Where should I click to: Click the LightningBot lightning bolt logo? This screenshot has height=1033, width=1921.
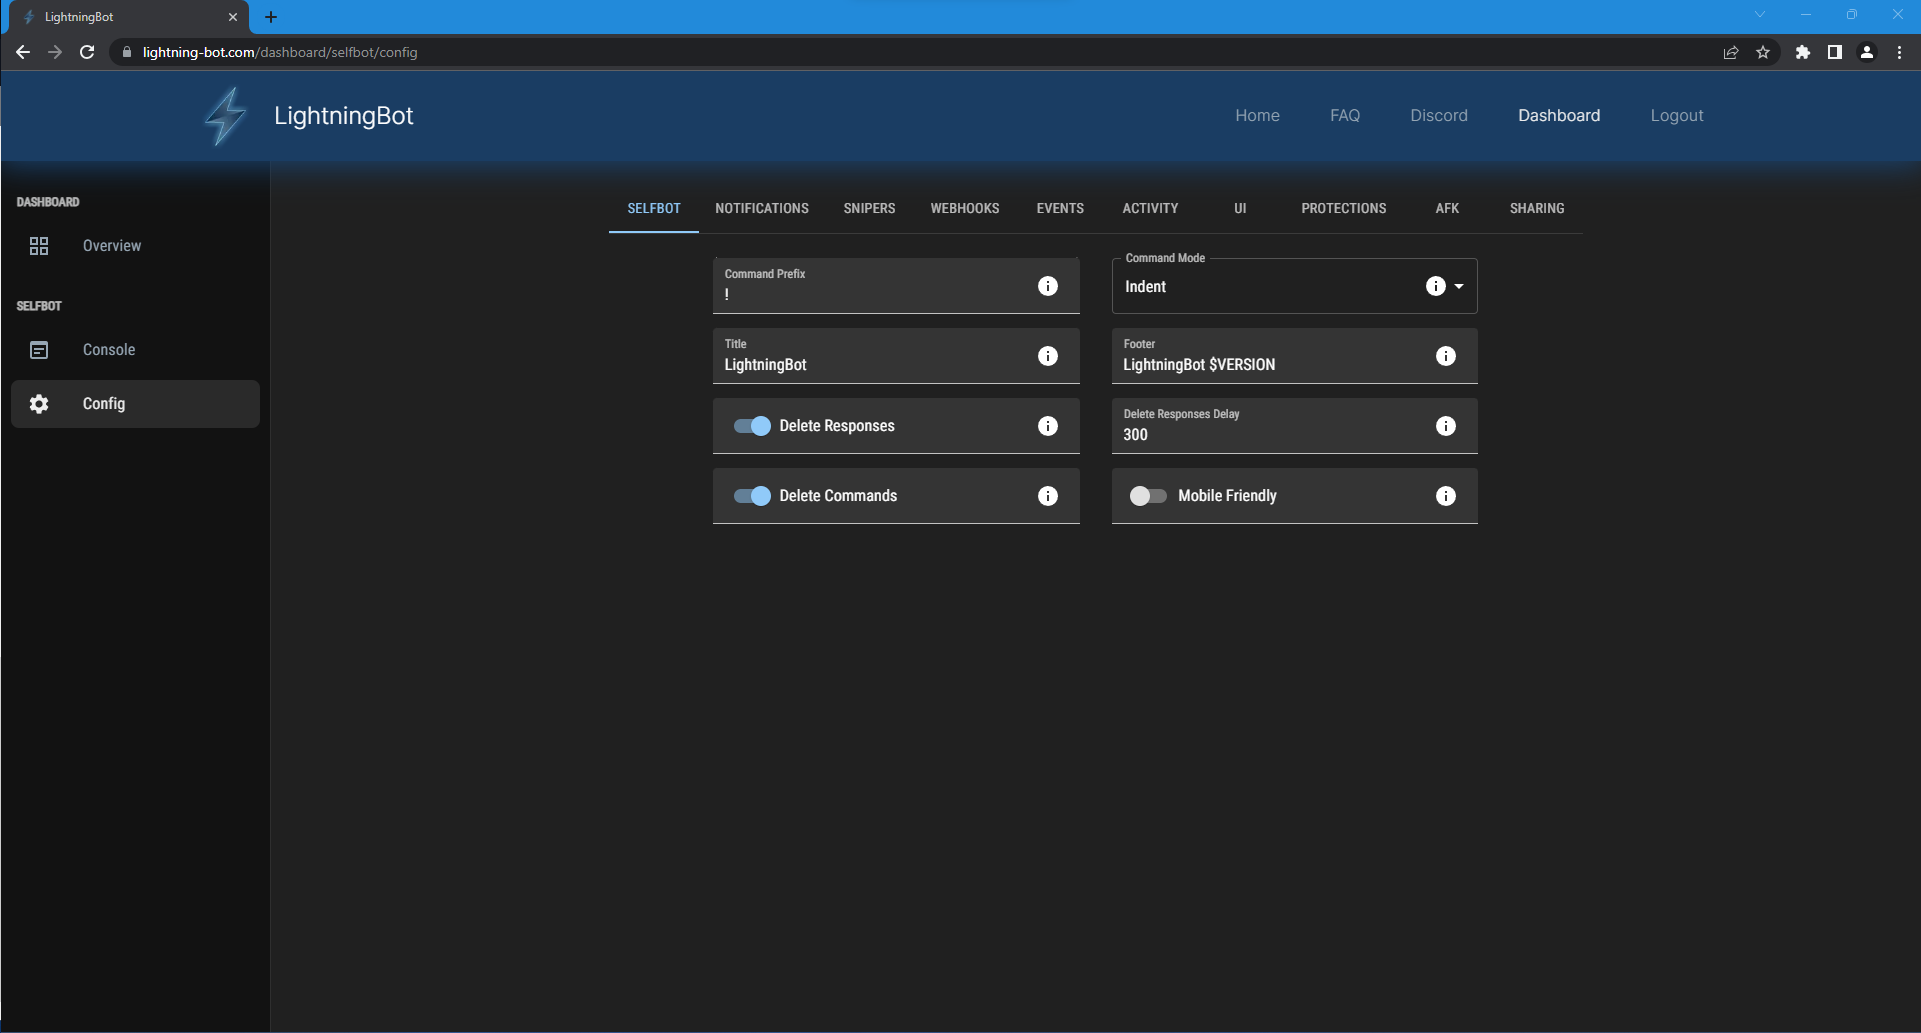(x=224, y=115)
